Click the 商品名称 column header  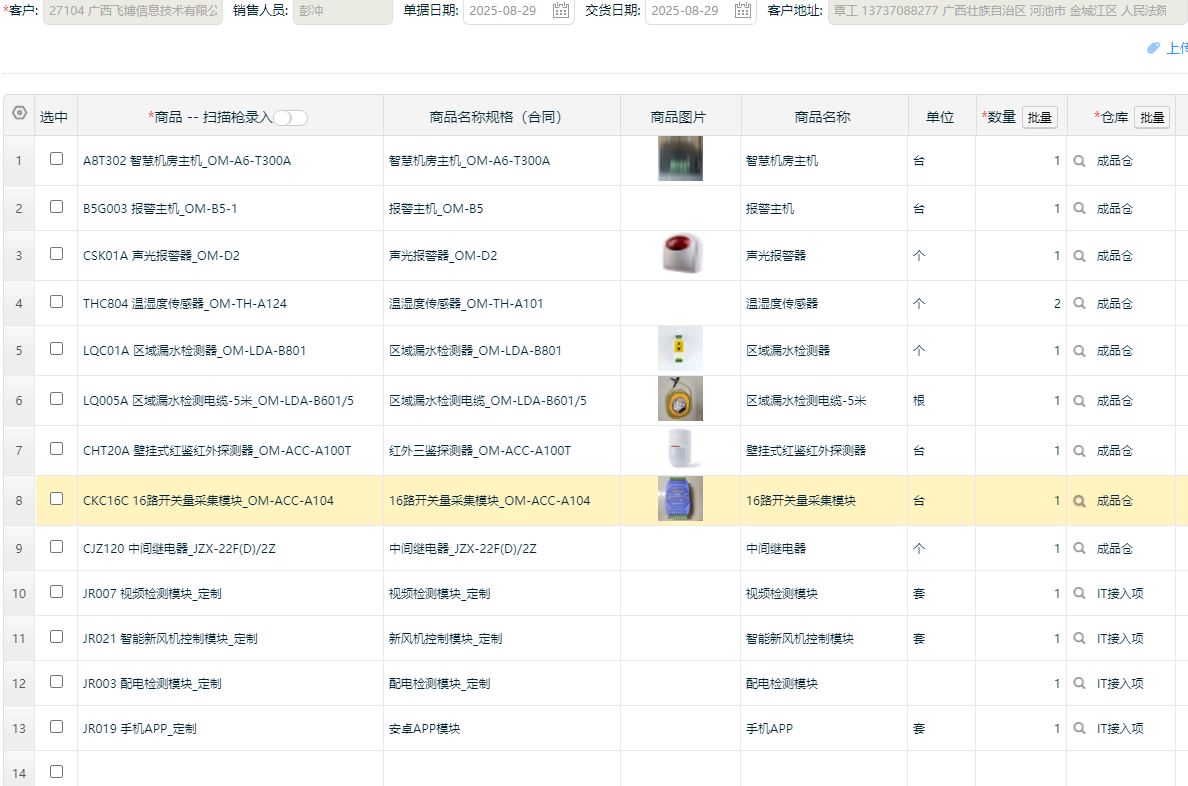(824, 117)
